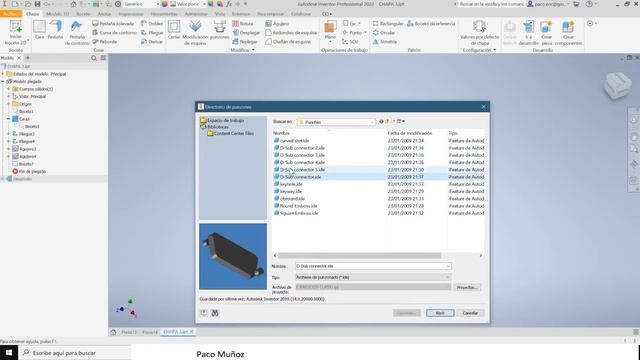
Task: Click the Abrir button in the dialog
Action: 440,313
